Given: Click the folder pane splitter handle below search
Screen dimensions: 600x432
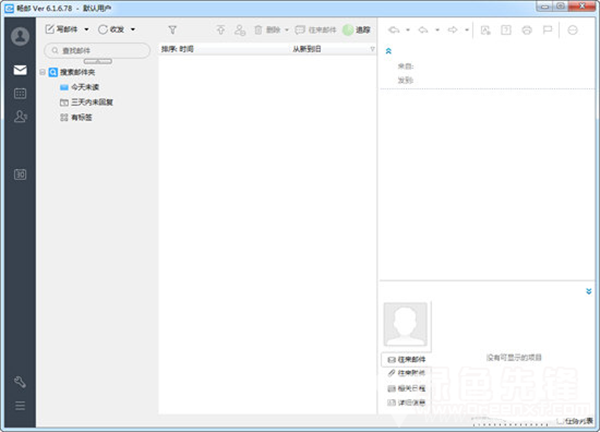Looking at the screenshot, I should (x=98, y=61).
